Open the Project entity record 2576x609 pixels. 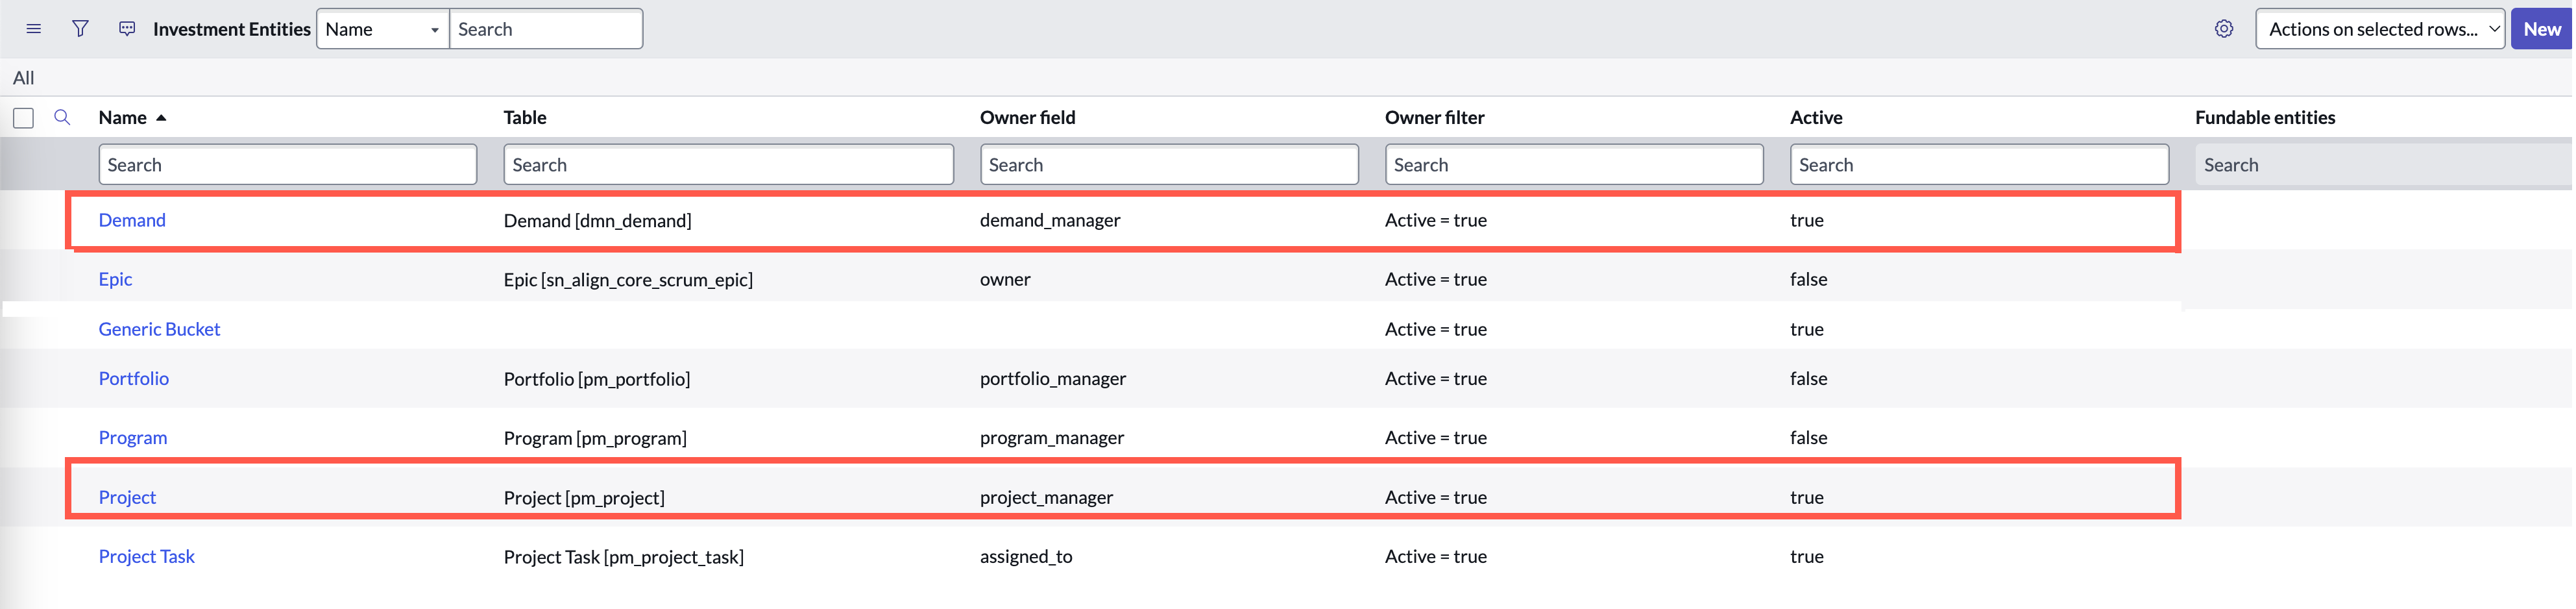(x=127, y=498)
